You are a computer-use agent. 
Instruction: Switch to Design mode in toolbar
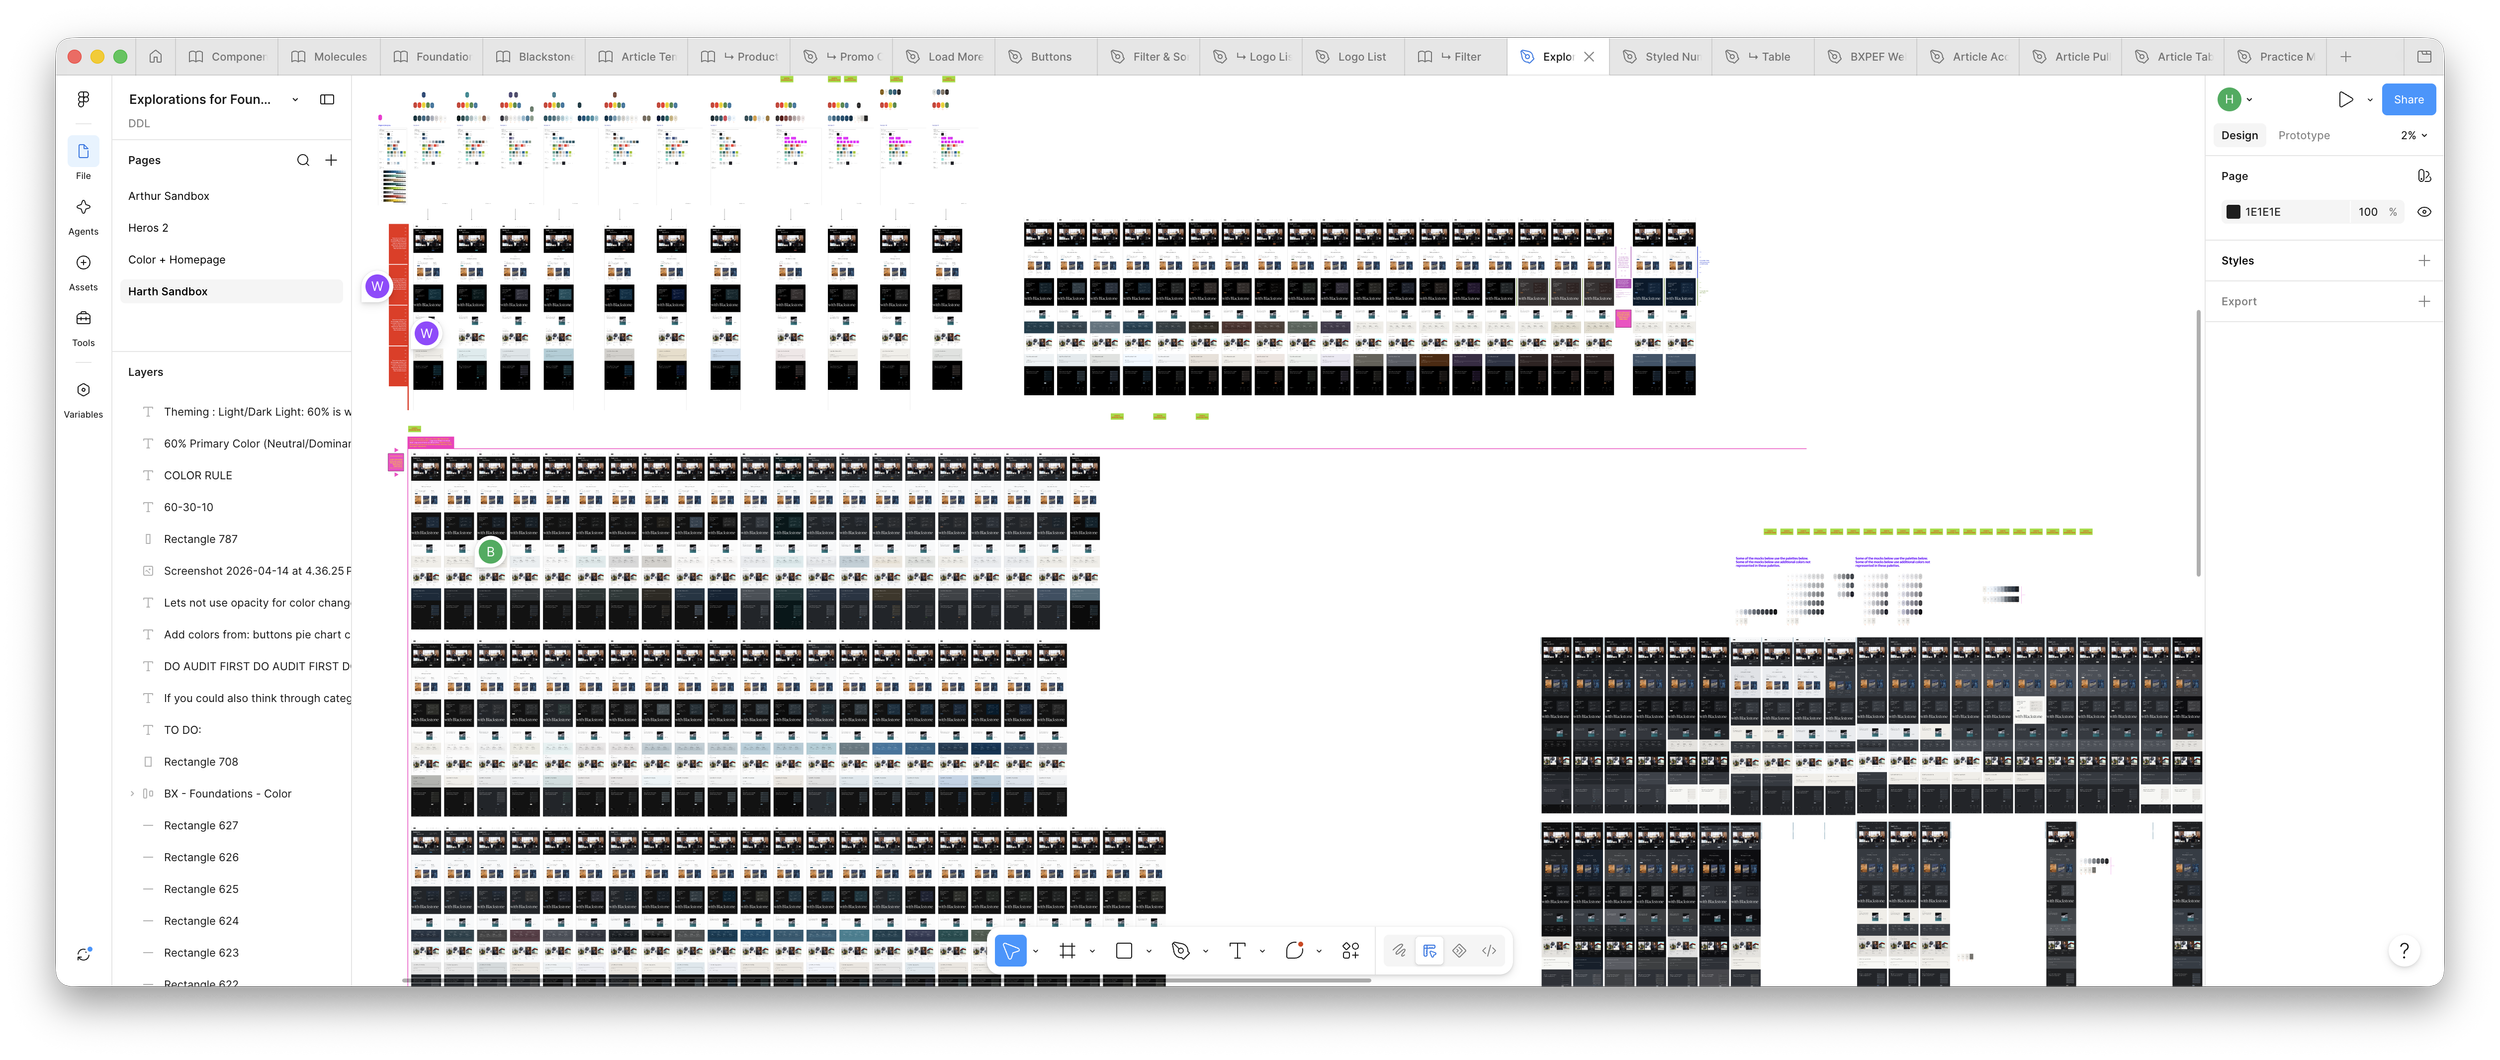(1430, 951)
